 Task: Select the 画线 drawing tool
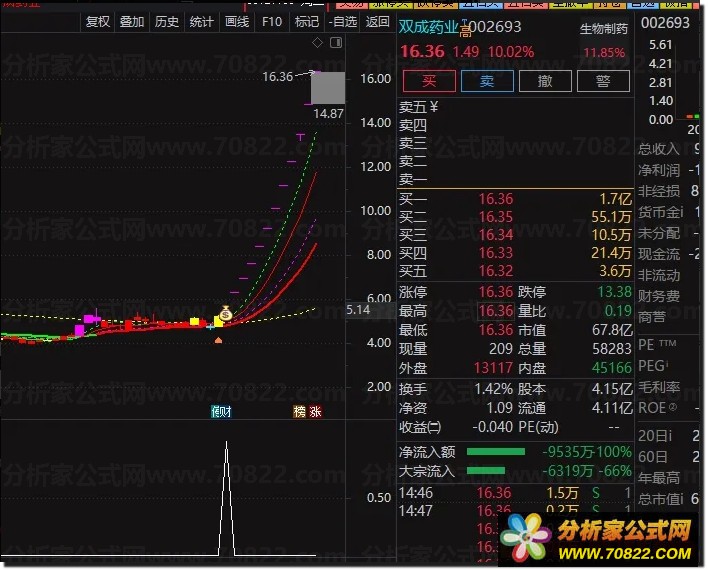pyautogui.click(x=237, y=22)
